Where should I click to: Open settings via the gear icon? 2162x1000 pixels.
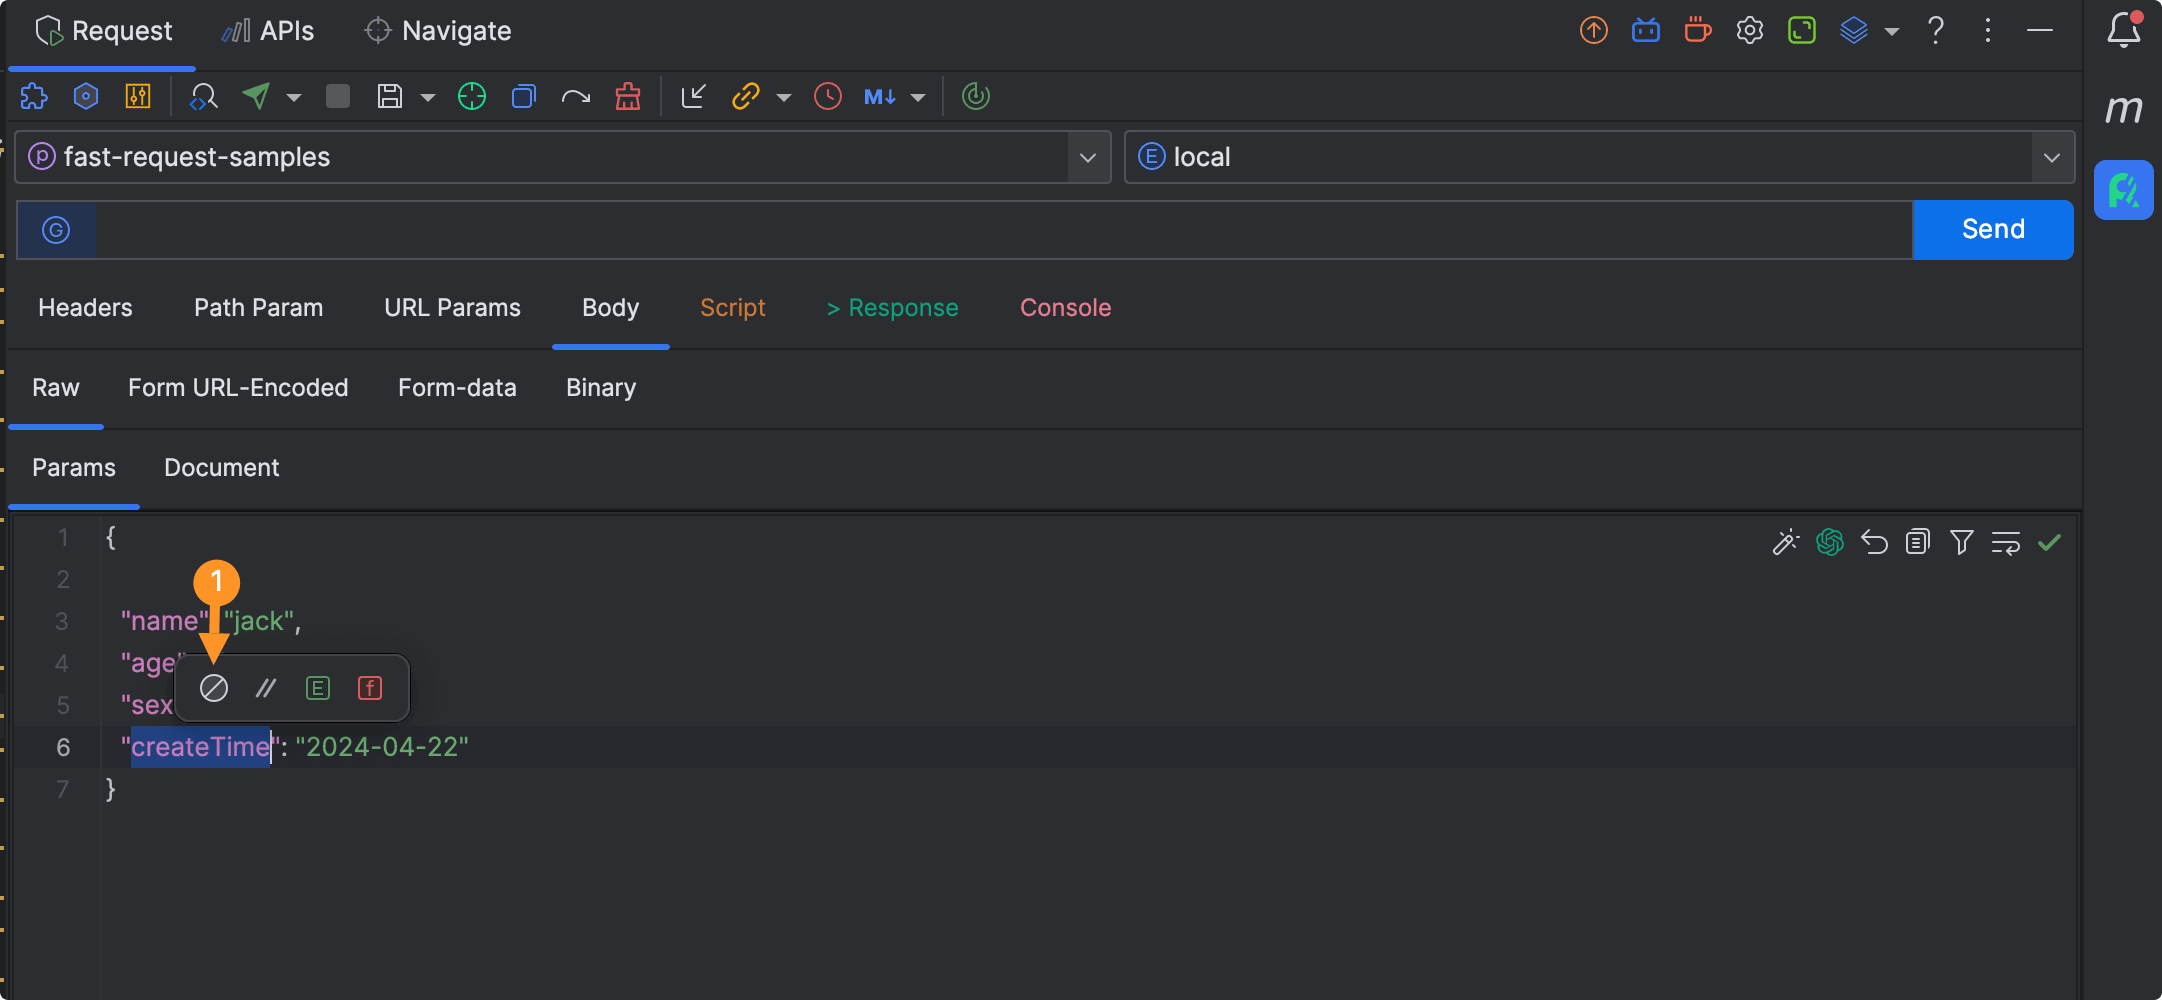[1749, 31]
